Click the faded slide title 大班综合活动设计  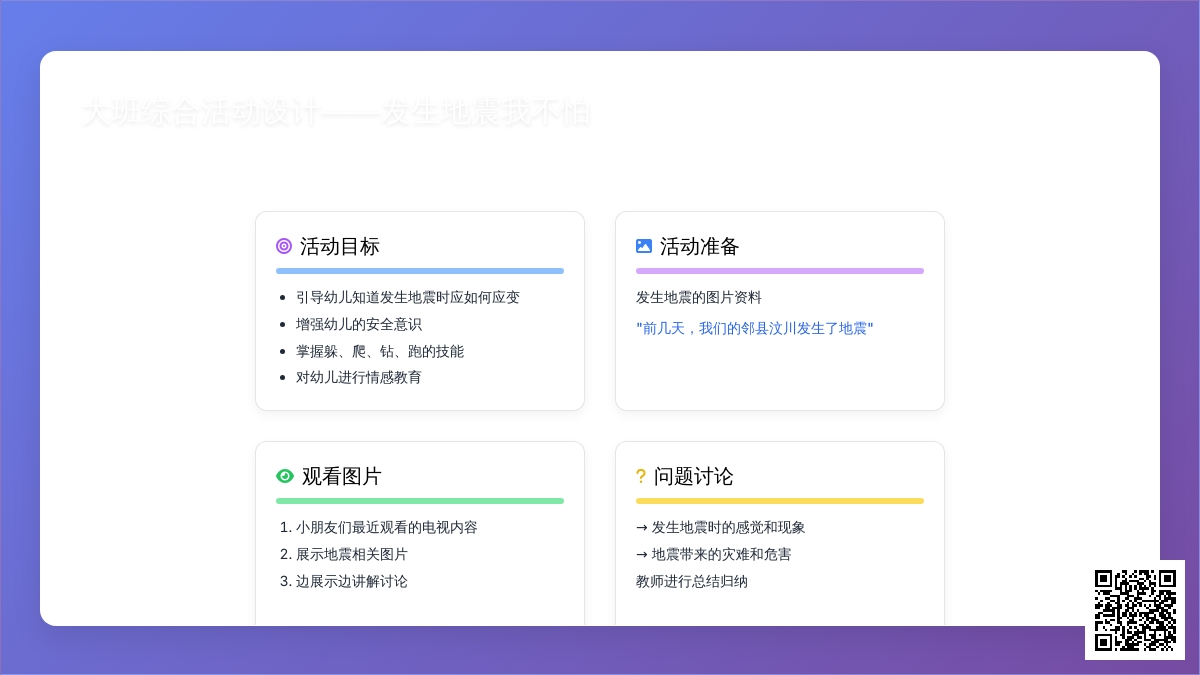pos(336,113)
